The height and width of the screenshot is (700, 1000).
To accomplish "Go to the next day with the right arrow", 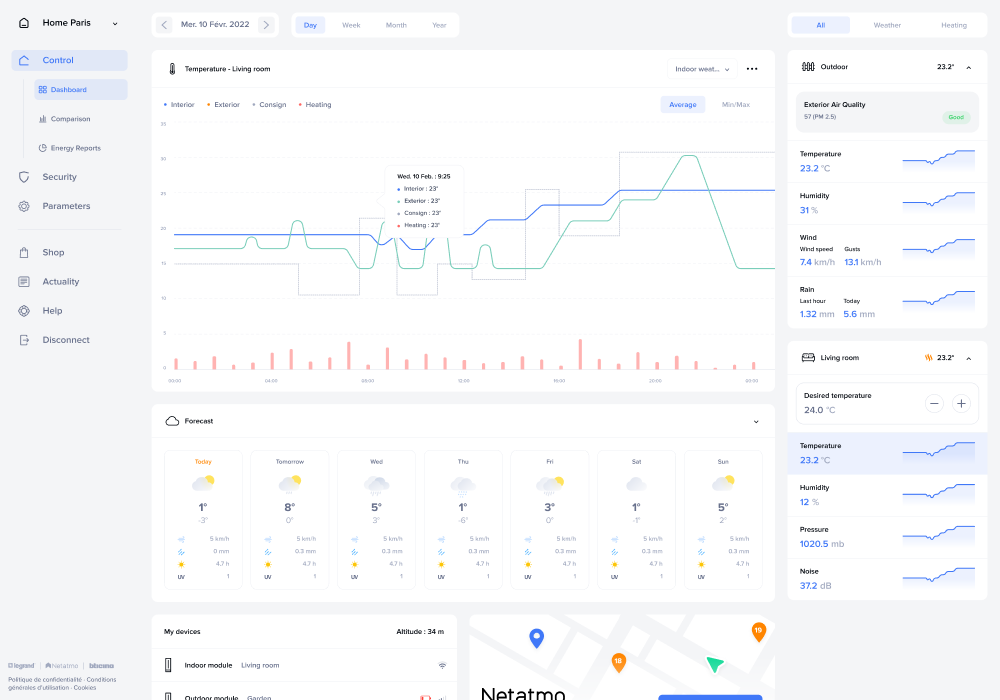I will click(267, 24).
